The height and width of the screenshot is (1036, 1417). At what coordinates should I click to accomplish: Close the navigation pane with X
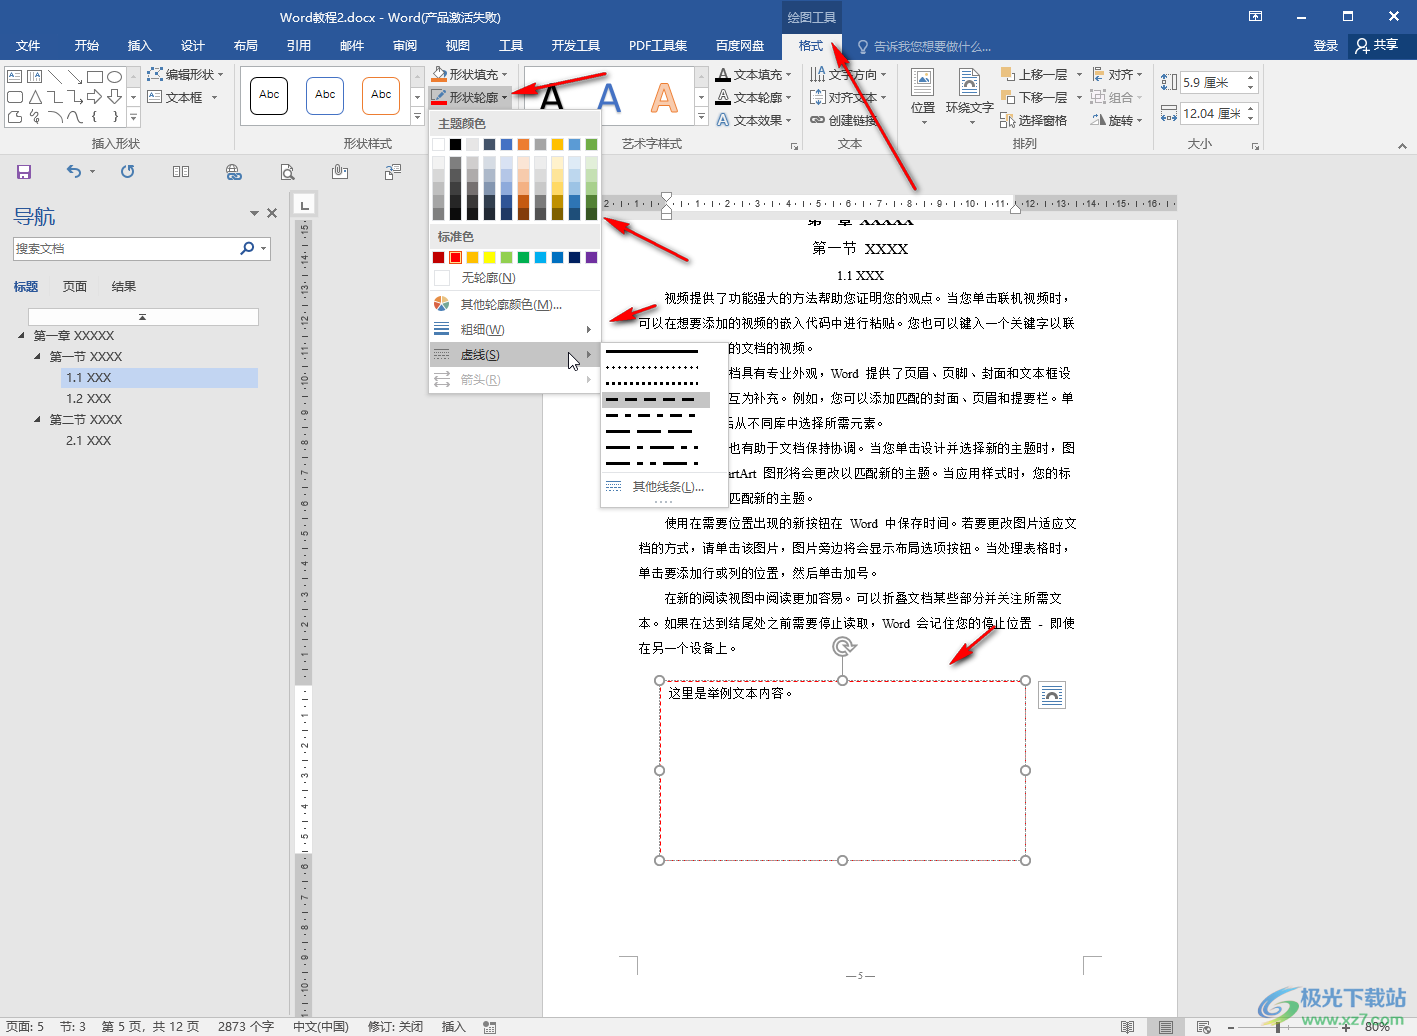click(271, 213)
